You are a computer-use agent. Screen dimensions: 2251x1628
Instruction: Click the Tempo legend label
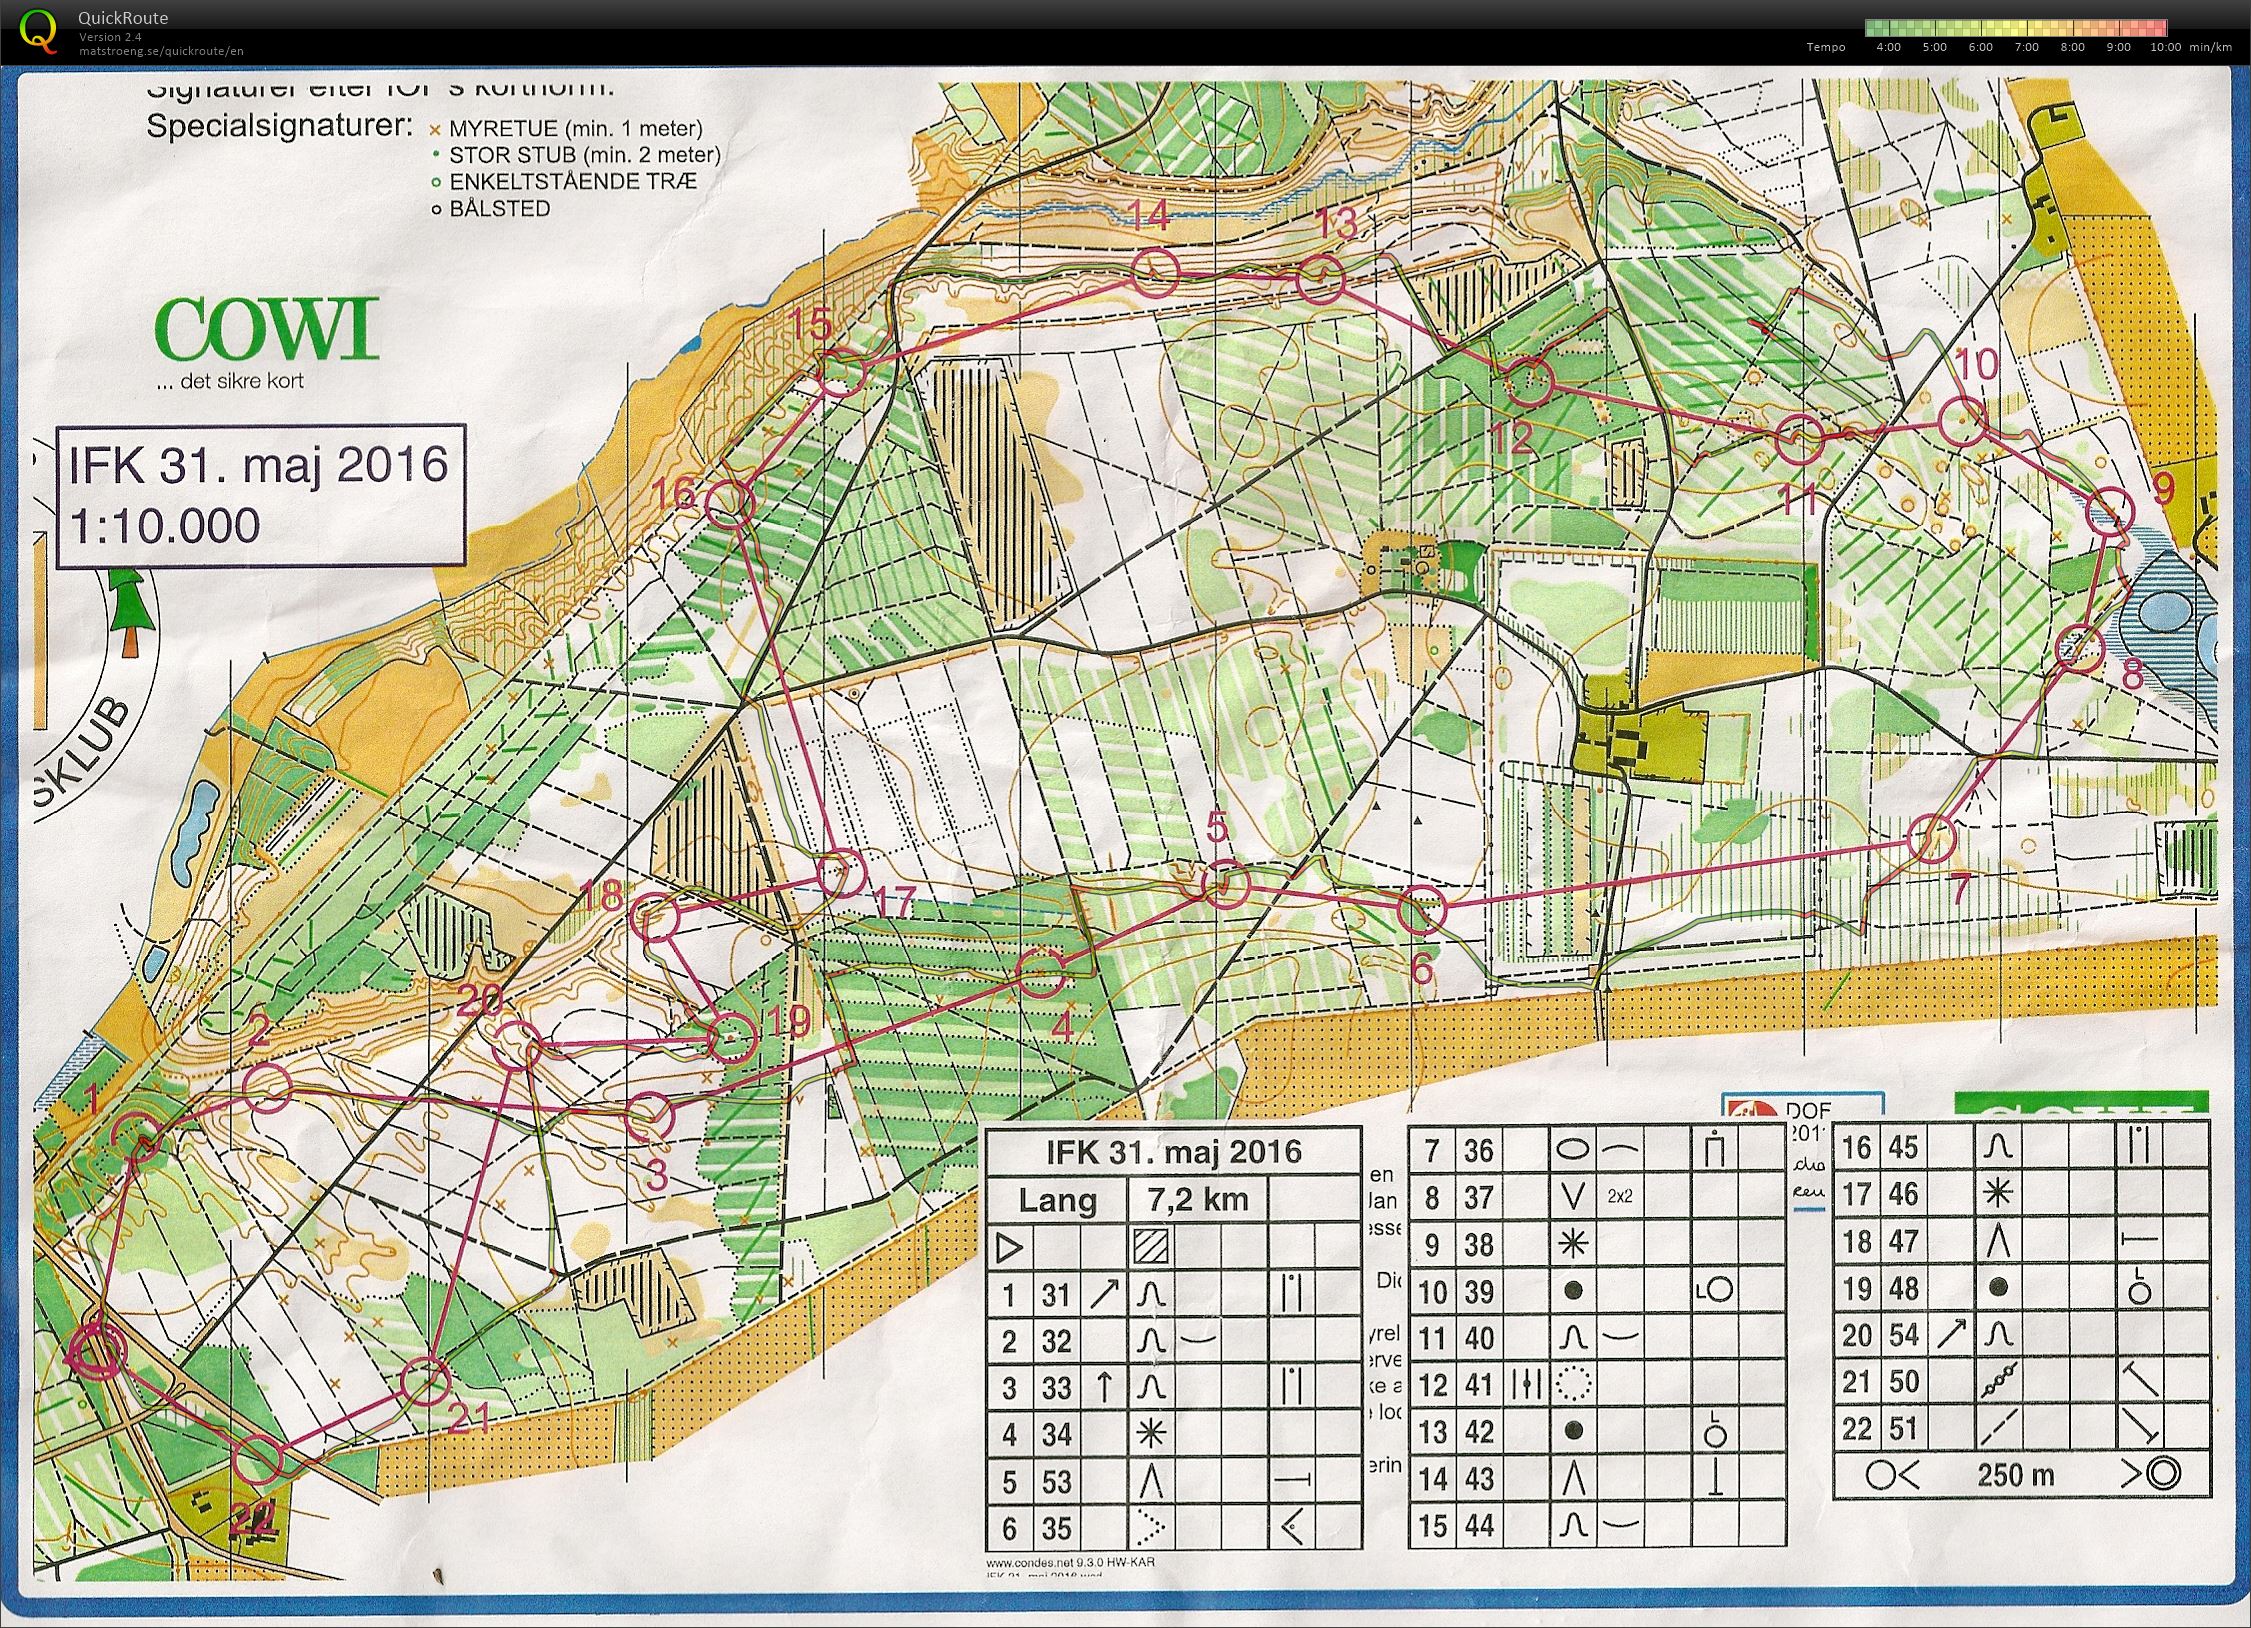[x=1826, y=47]
